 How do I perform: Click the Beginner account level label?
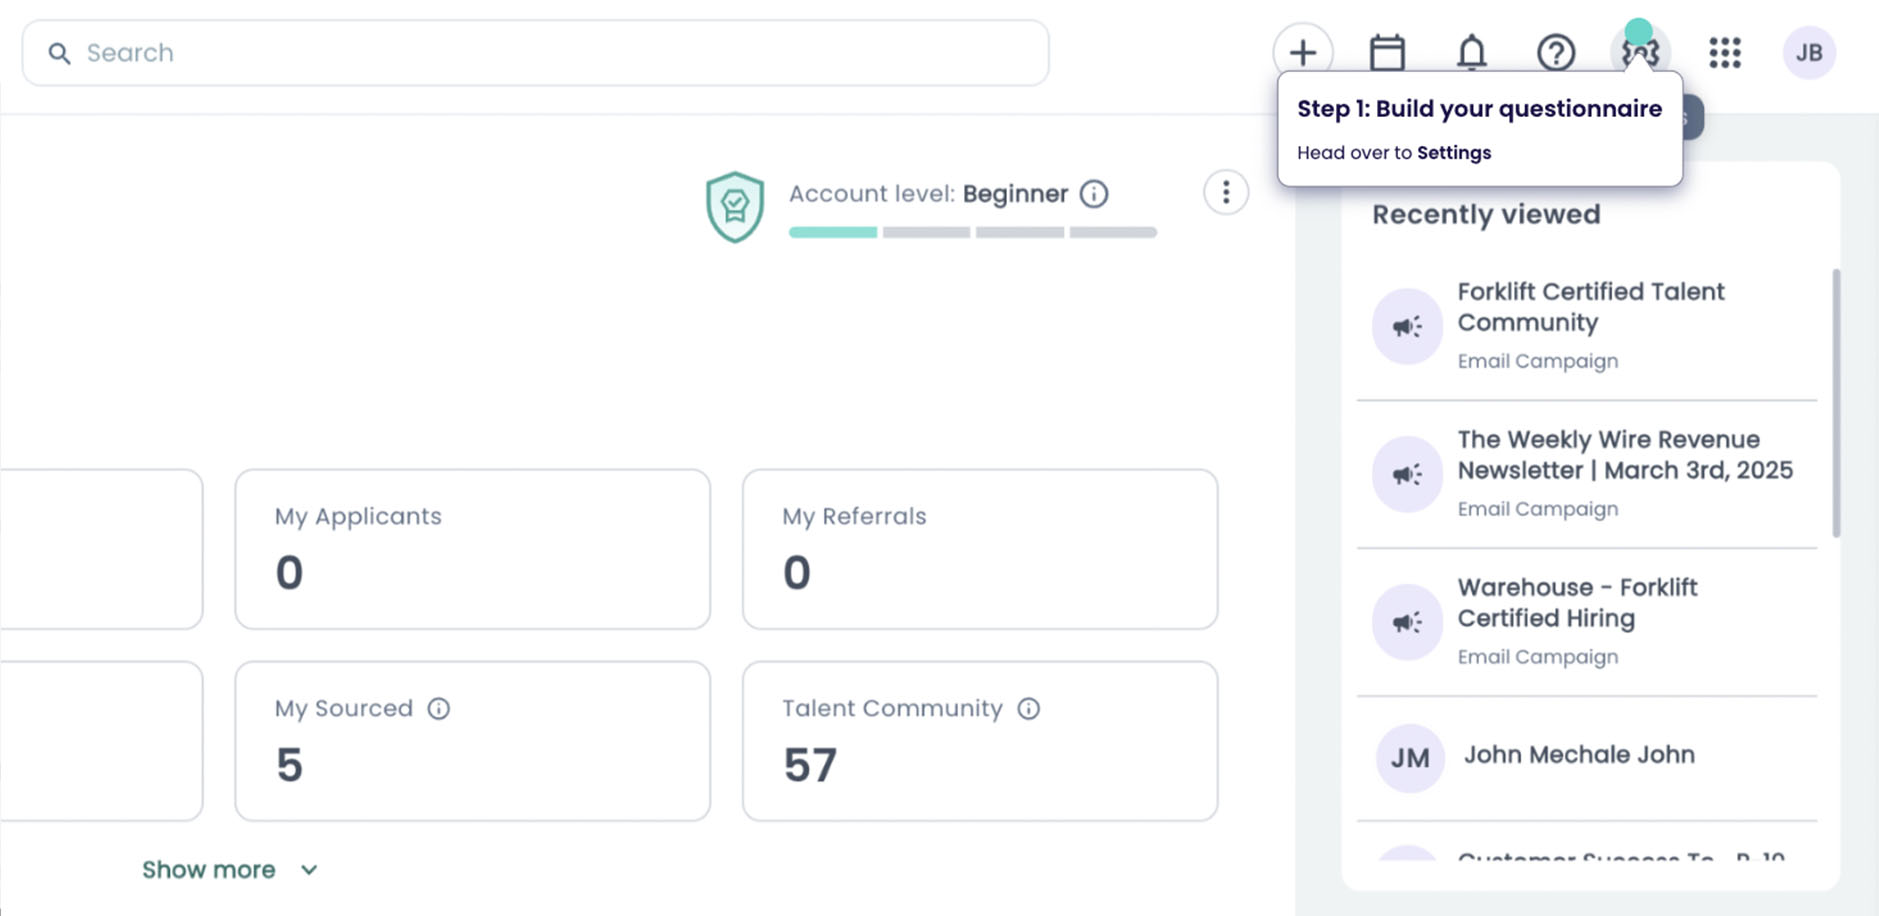point(1015,194)
